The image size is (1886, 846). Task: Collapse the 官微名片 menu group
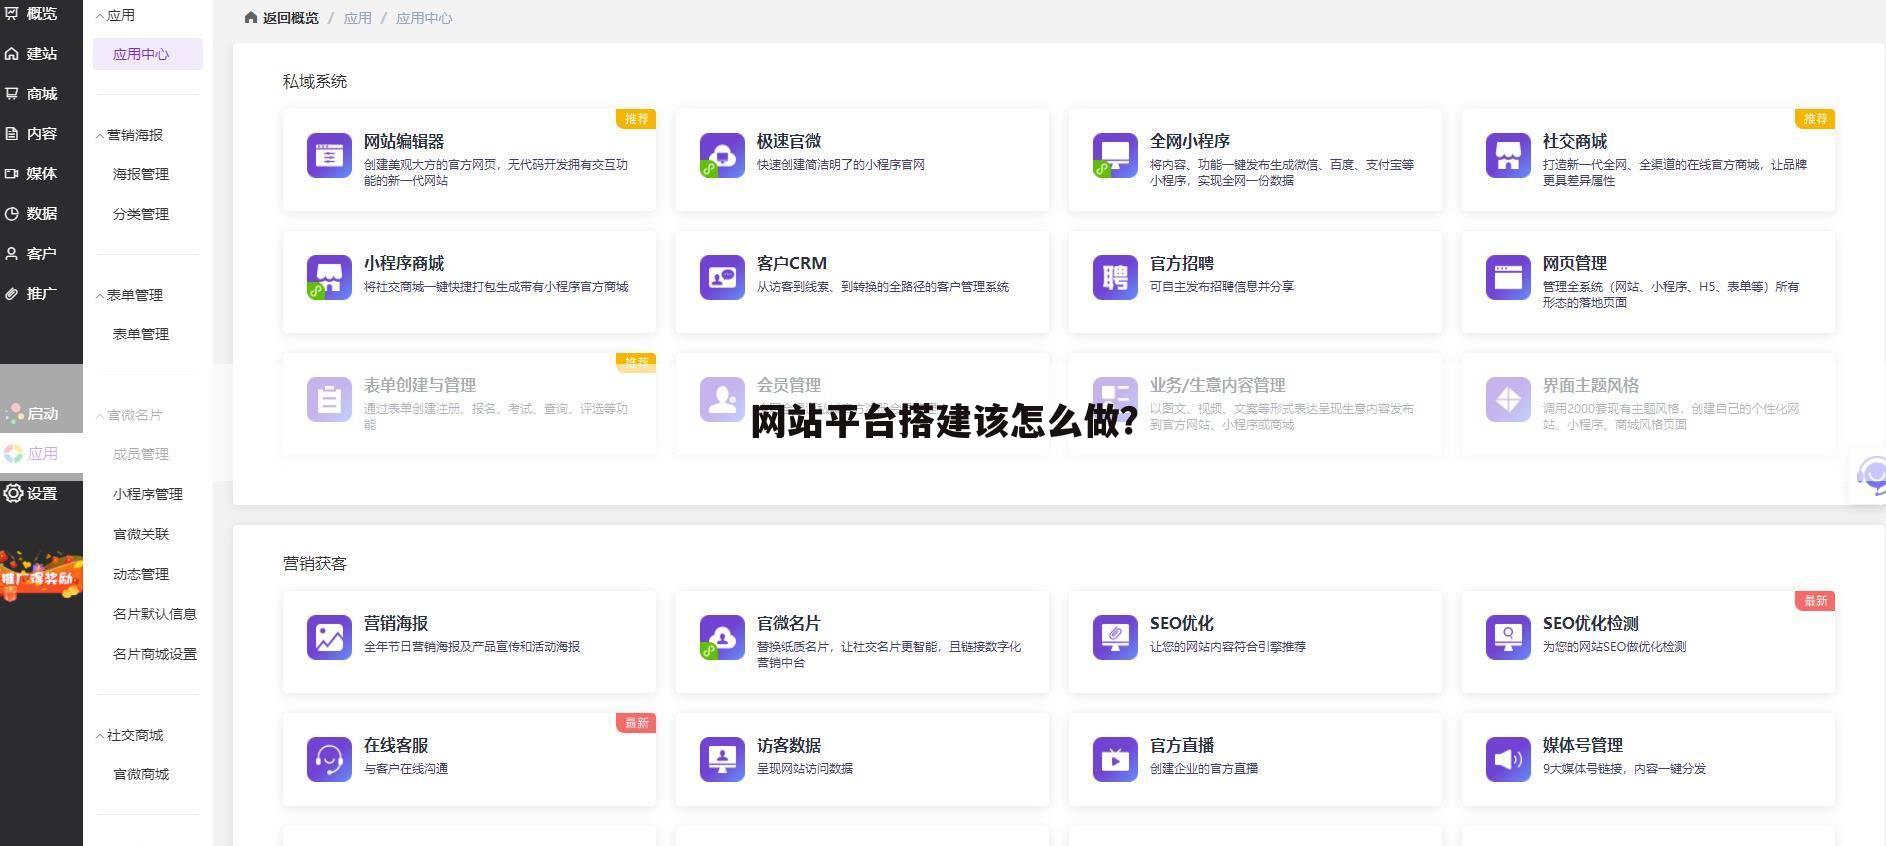click(100, 415)
